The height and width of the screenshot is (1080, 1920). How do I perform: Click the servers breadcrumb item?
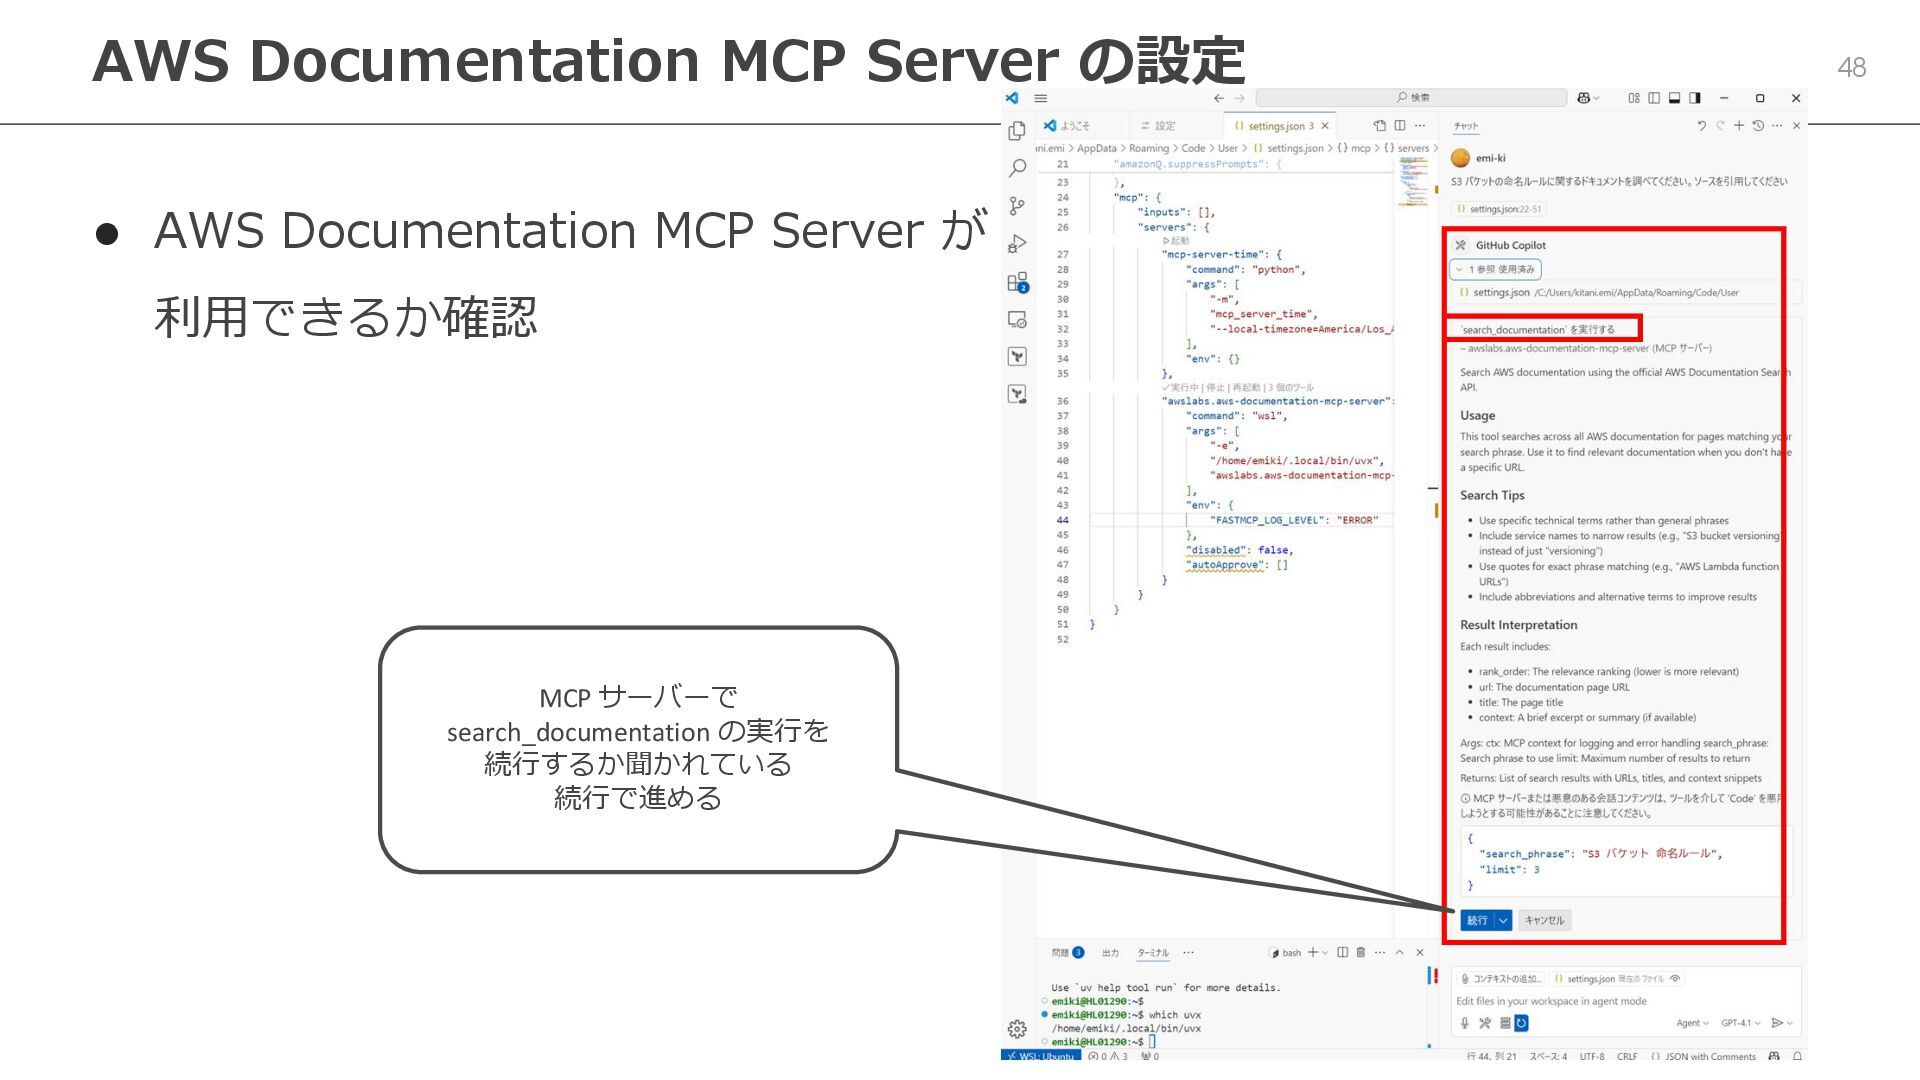click(1407, 148)
